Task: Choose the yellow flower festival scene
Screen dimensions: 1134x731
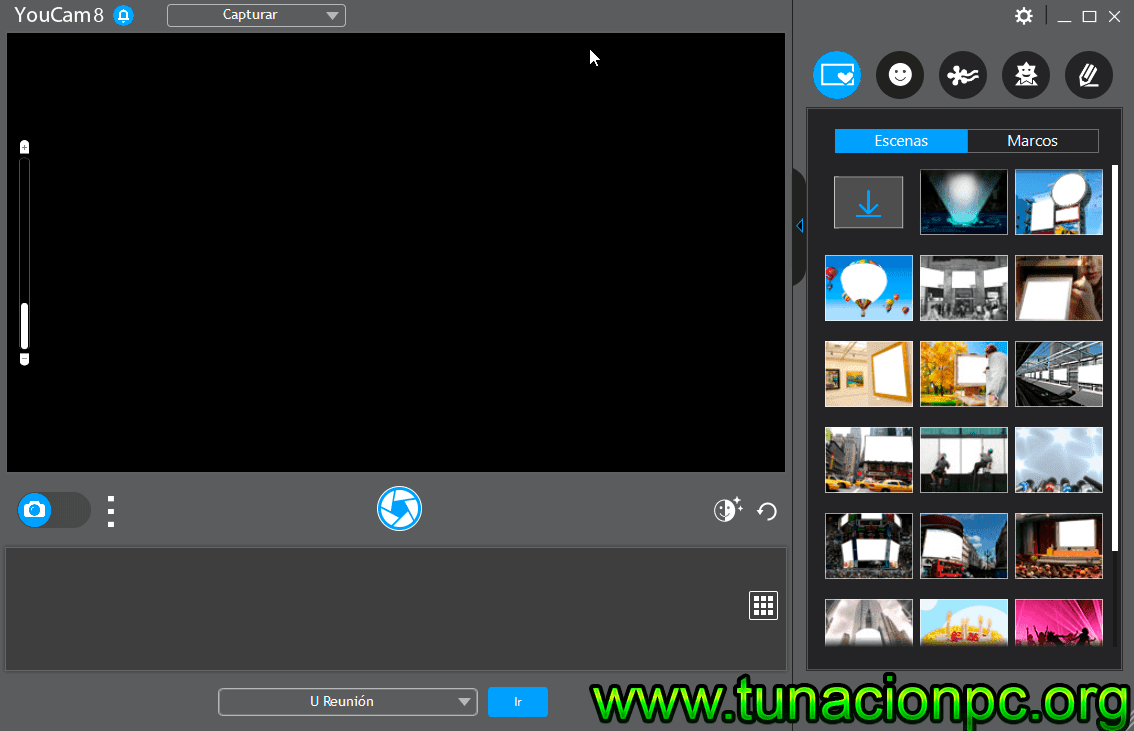Action: pos(963,623)
